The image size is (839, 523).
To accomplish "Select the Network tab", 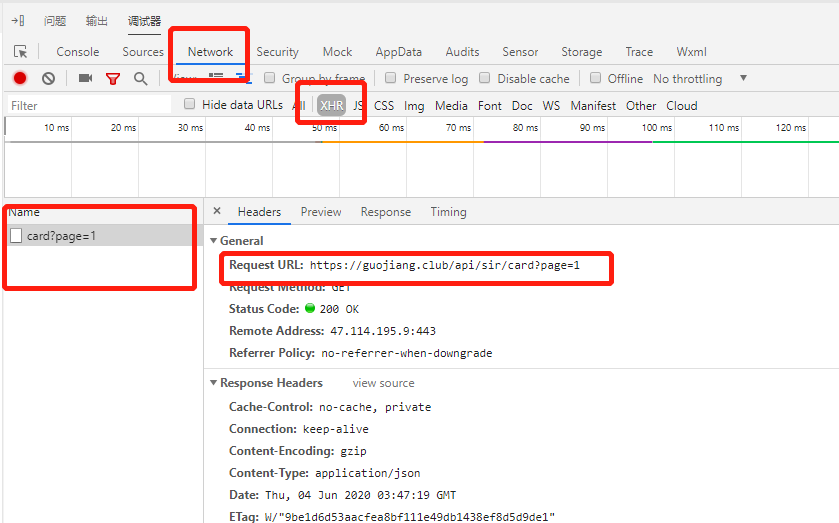I will point(210,52).
